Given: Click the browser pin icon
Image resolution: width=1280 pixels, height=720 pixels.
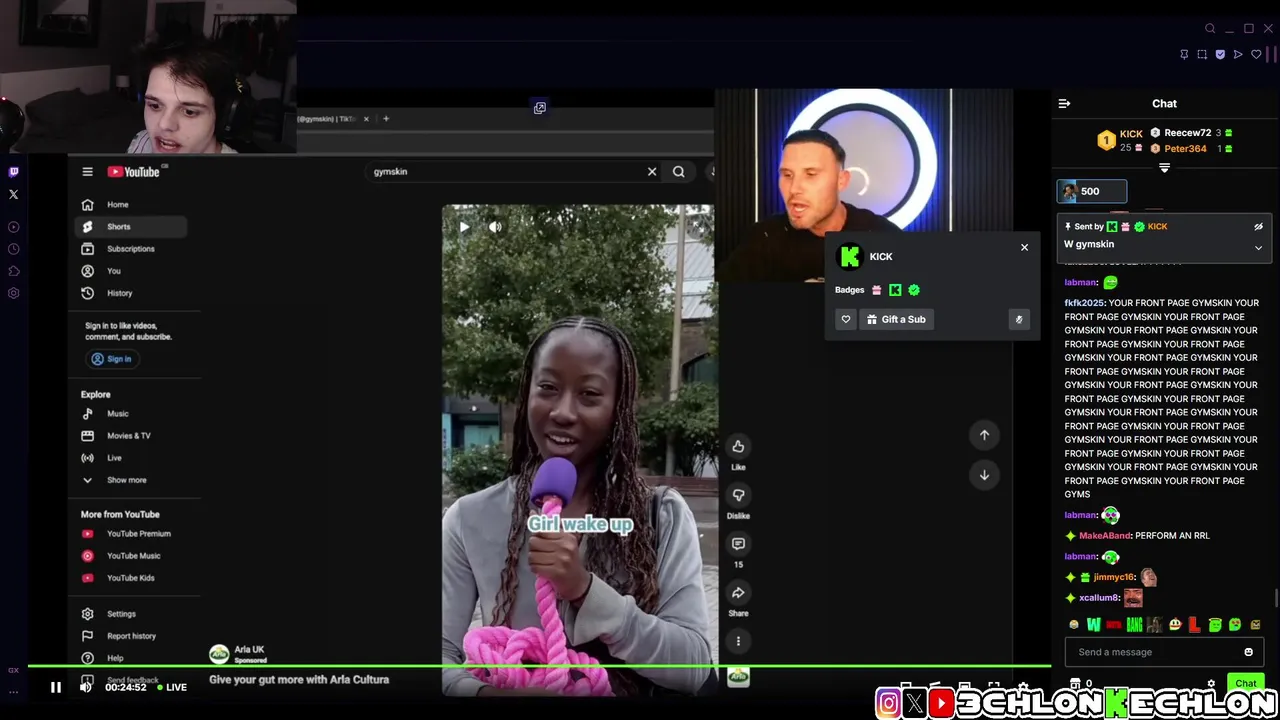Looking at the screenshot, I should (1184, 55).
